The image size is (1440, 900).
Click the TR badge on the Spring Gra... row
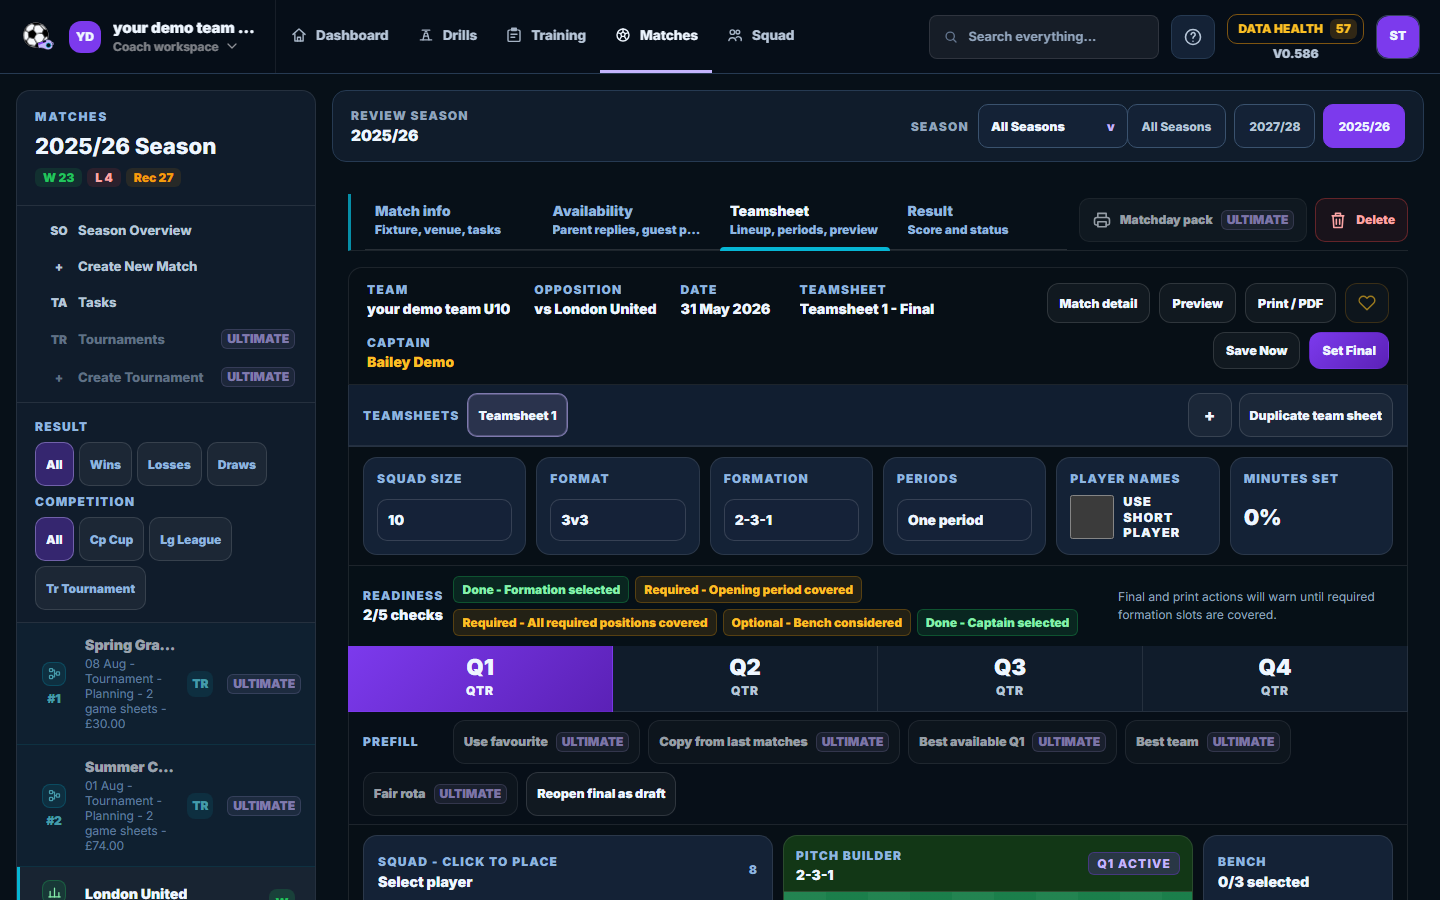201,684
